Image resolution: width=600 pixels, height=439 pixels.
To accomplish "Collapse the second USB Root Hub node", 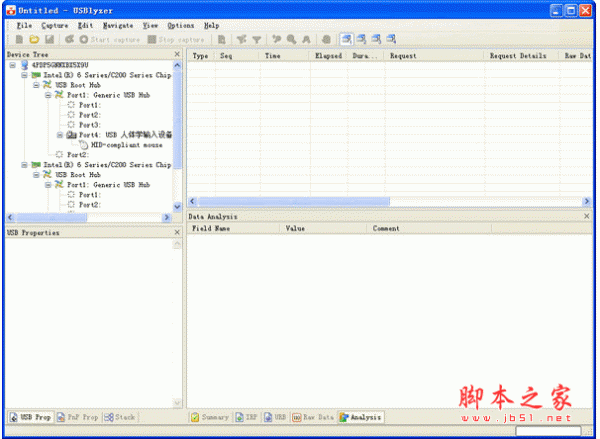I will click(36, 175).
